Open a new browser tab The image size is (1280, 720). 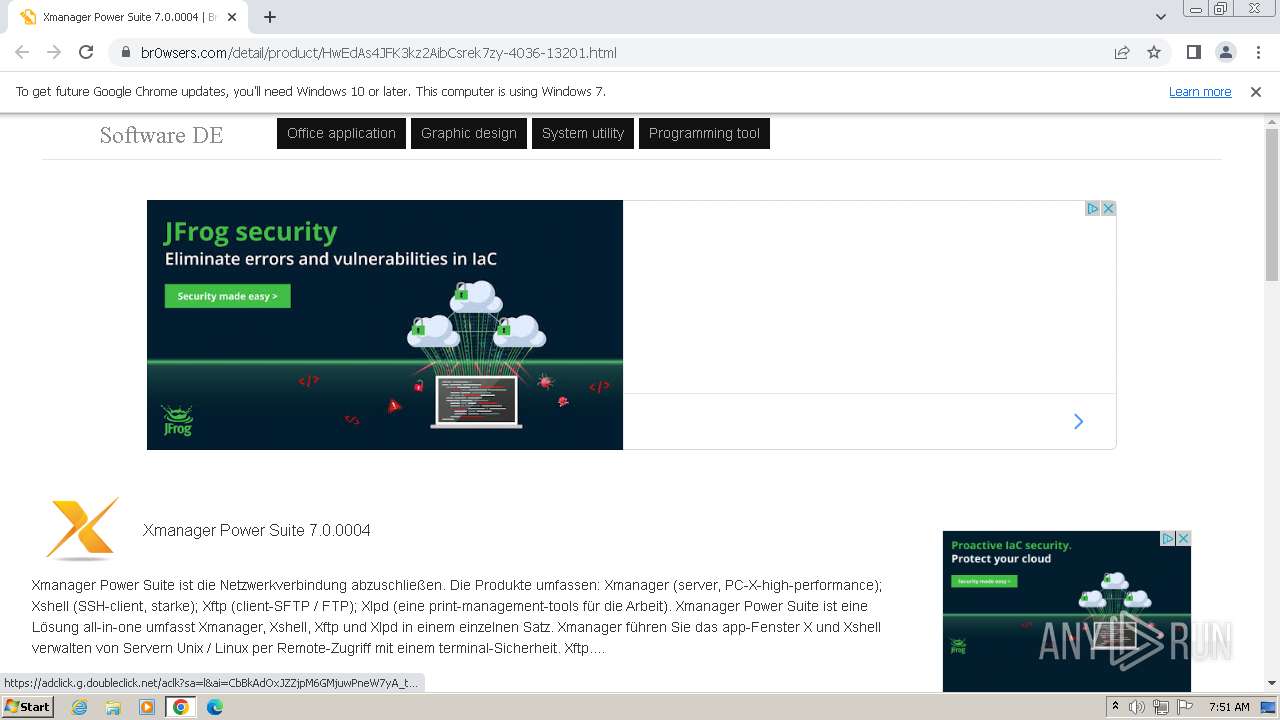click(270, 17)
